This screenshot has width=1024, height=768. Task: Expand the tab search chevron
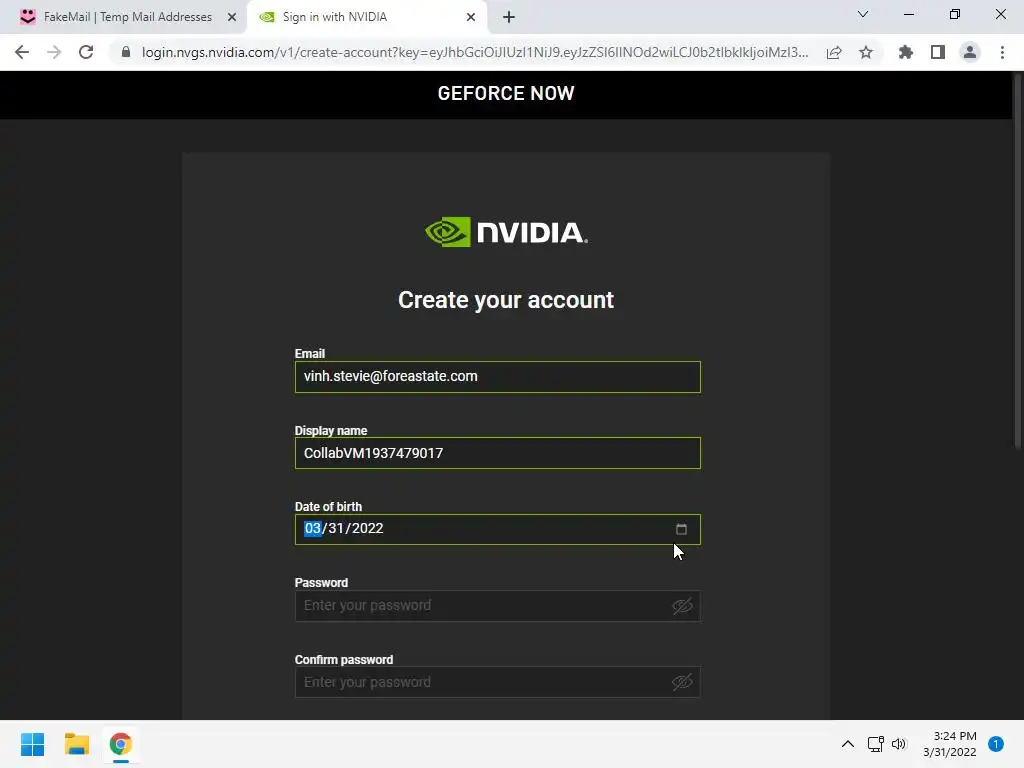pos(863,14)
